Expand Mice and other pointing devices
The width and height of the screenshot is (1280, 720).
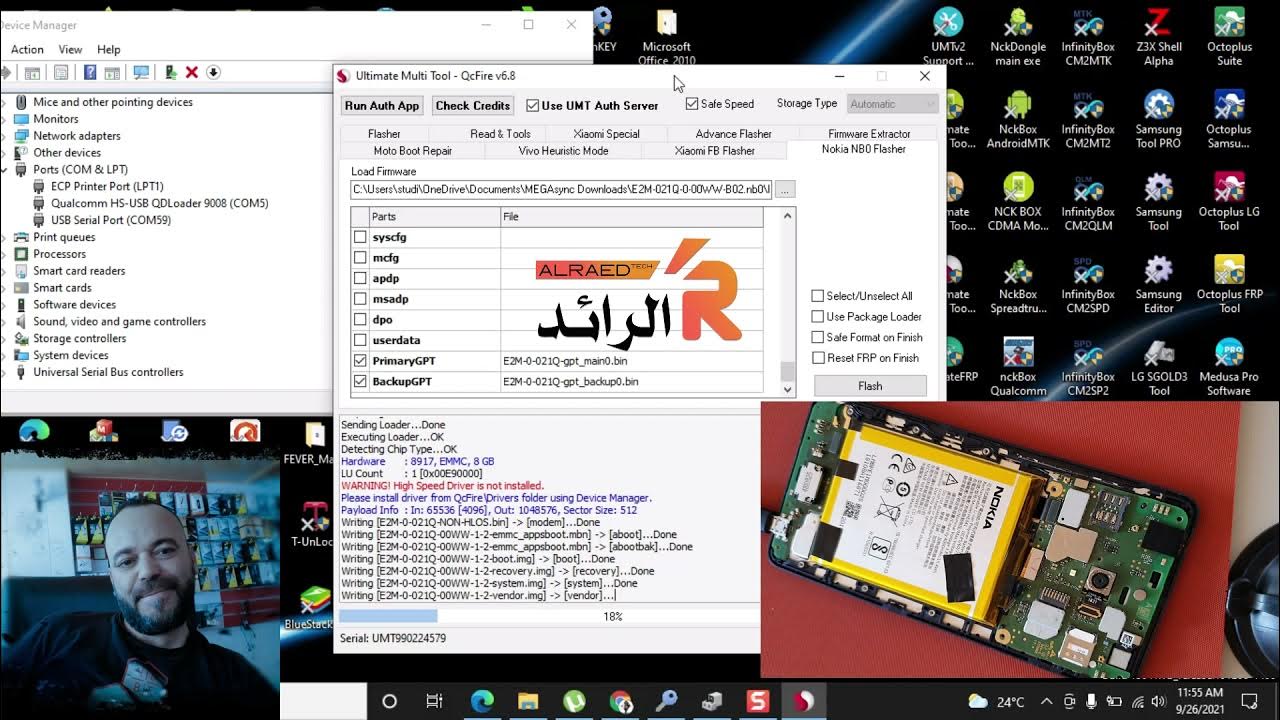click(6, 102)
